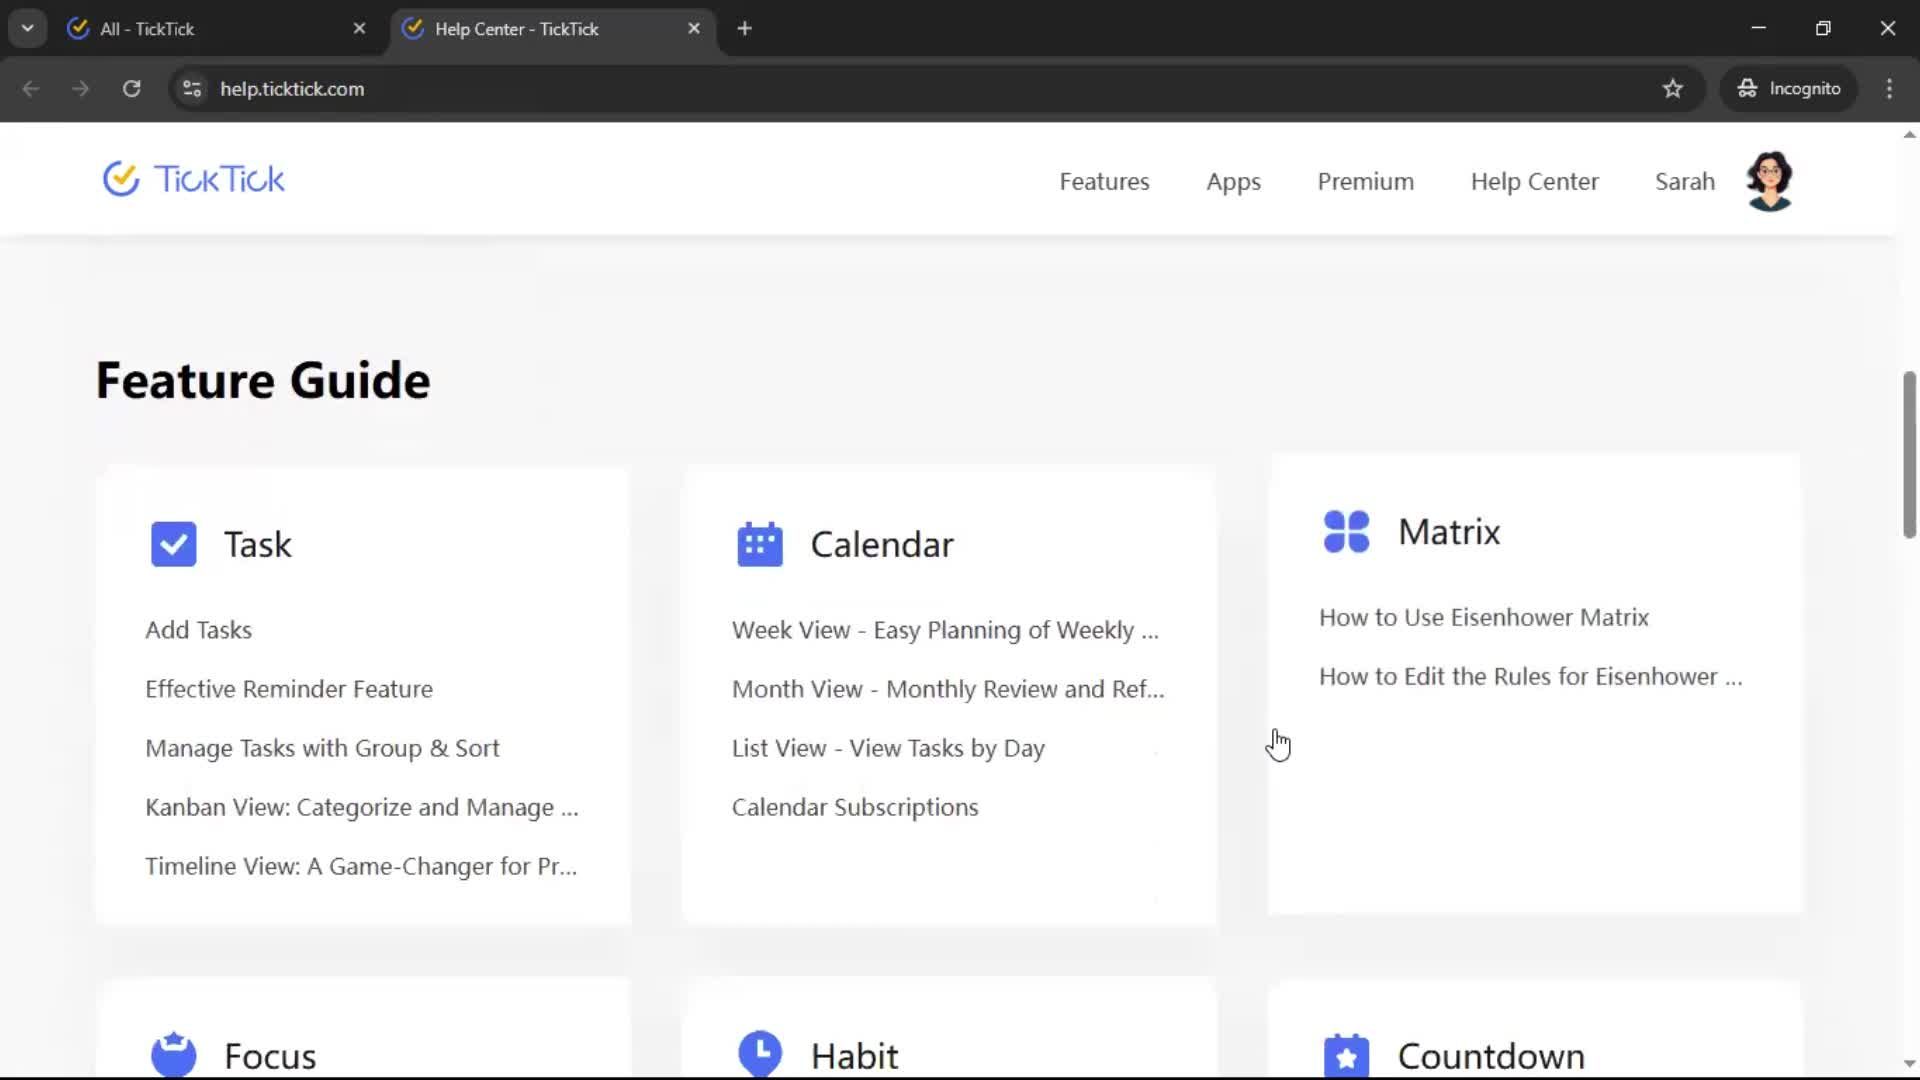Expand the tab search dropdown arrow
1920x1080 pixels.
point(28,29)
